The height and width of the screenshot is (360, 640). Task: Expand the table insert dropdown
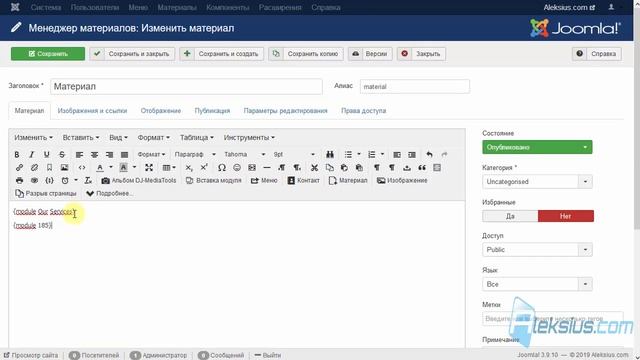[169, 168]
